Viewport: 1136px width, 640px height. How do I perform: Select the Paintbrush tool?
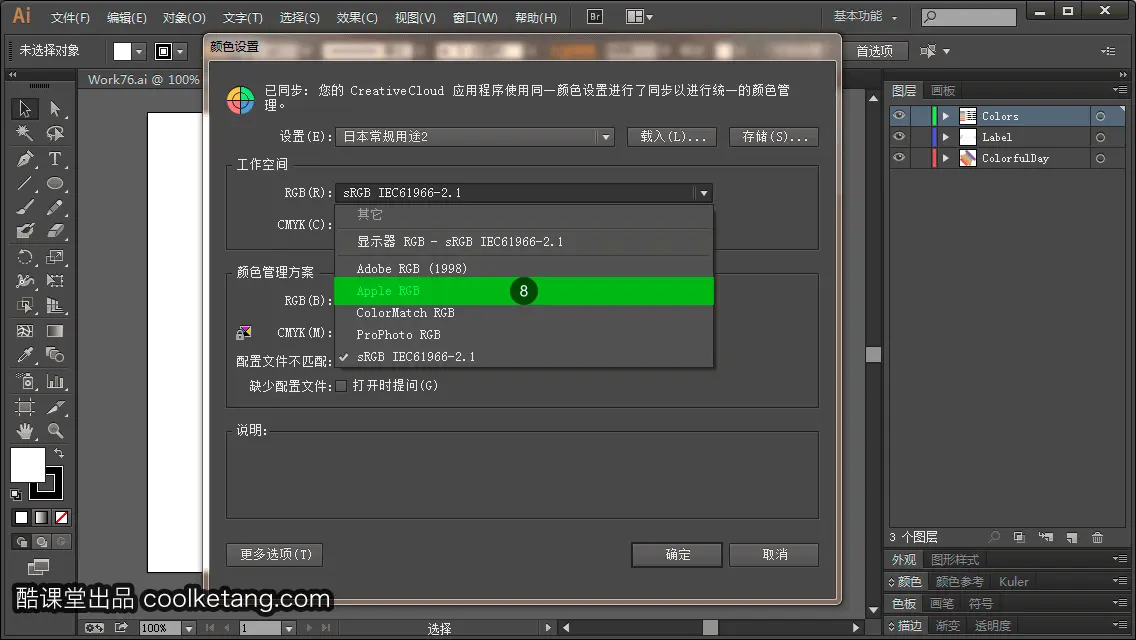pyautogui.click(x=25, y=208)
